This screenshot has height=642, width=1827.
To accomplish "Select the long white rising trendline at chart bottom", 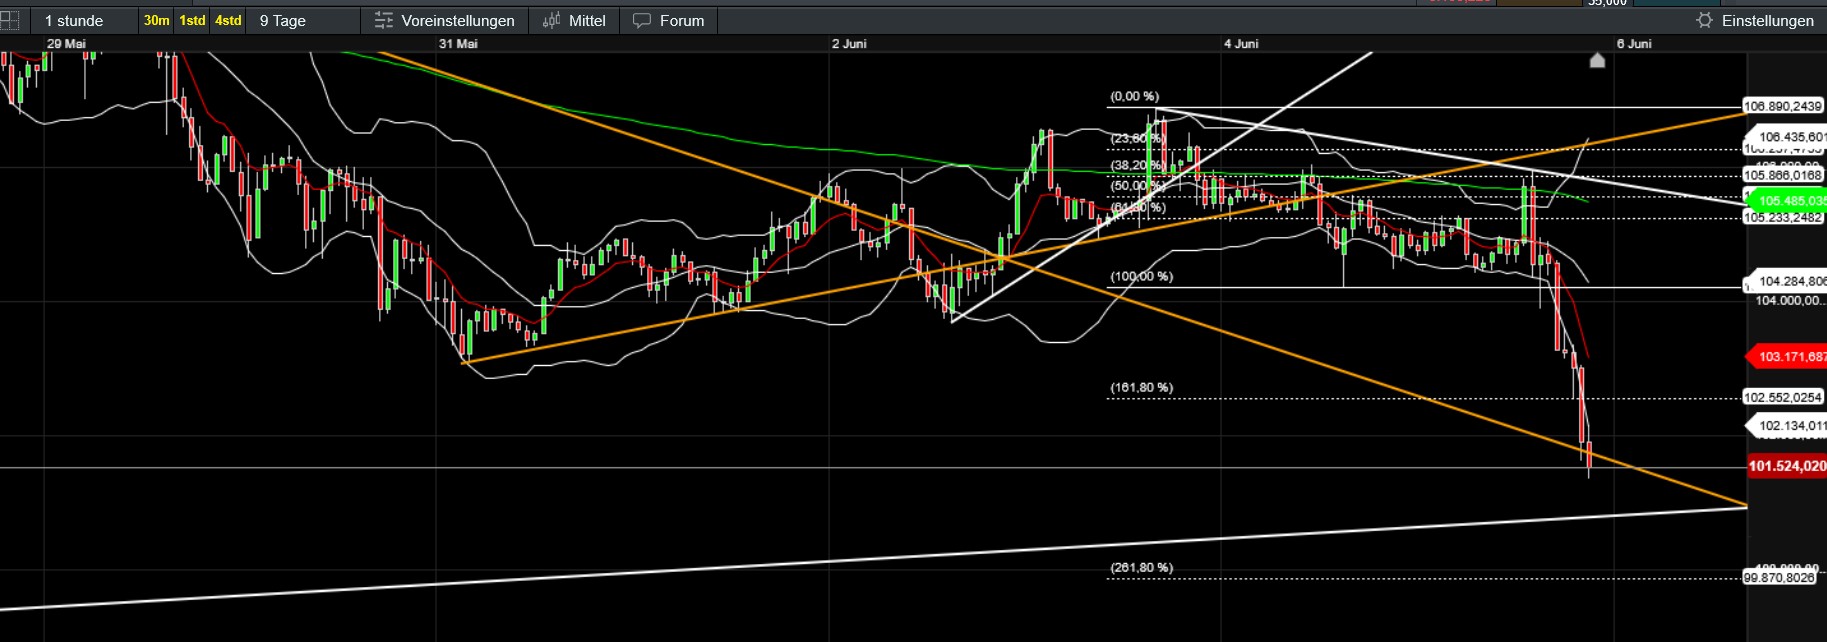I will 874,558.
